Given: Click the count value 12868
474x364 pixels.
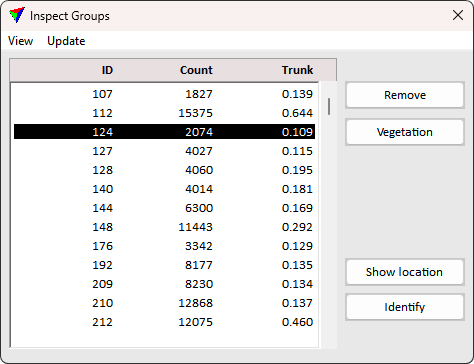Looking at the screenshot, I should pyautogui.click(x=195, y=303).
